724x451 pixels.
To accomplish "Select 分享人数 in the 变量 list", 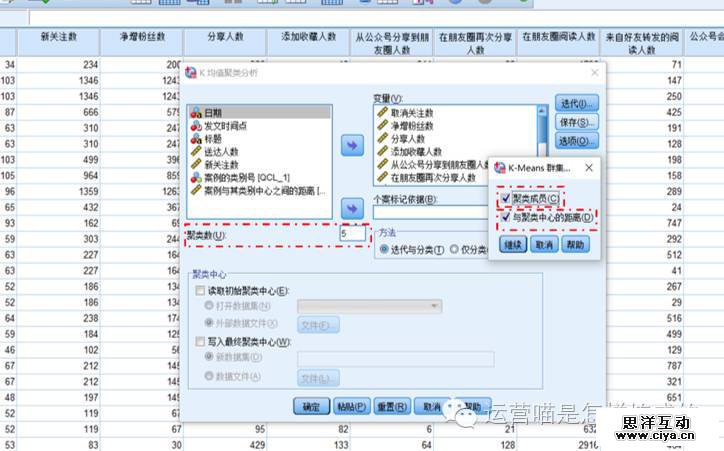I will tap(402, 138).
